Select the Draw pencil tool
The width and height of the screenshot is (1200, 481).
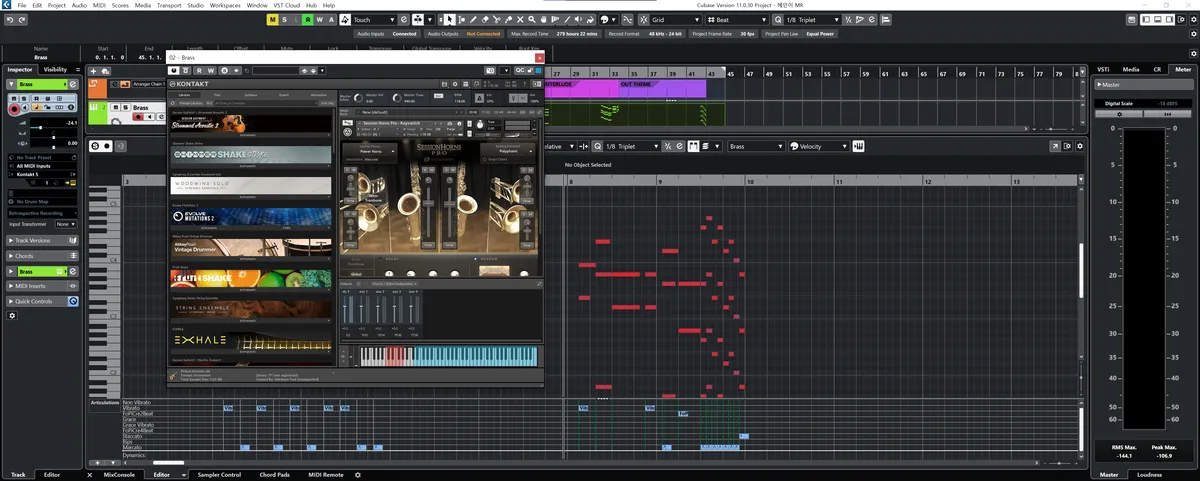[474, 19]
